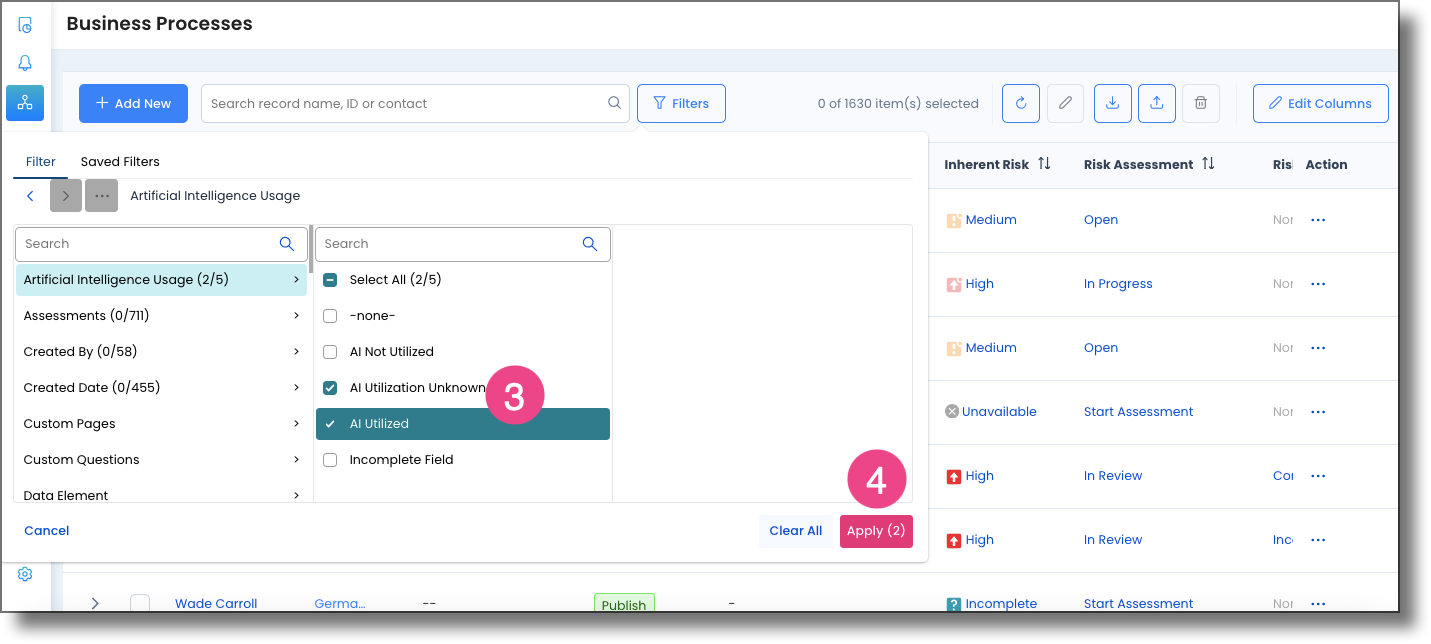Image resolution: width=1431 pixels, height=644 pixels.
Task: Click magnifier in filter values search
Action: point(590,243)
